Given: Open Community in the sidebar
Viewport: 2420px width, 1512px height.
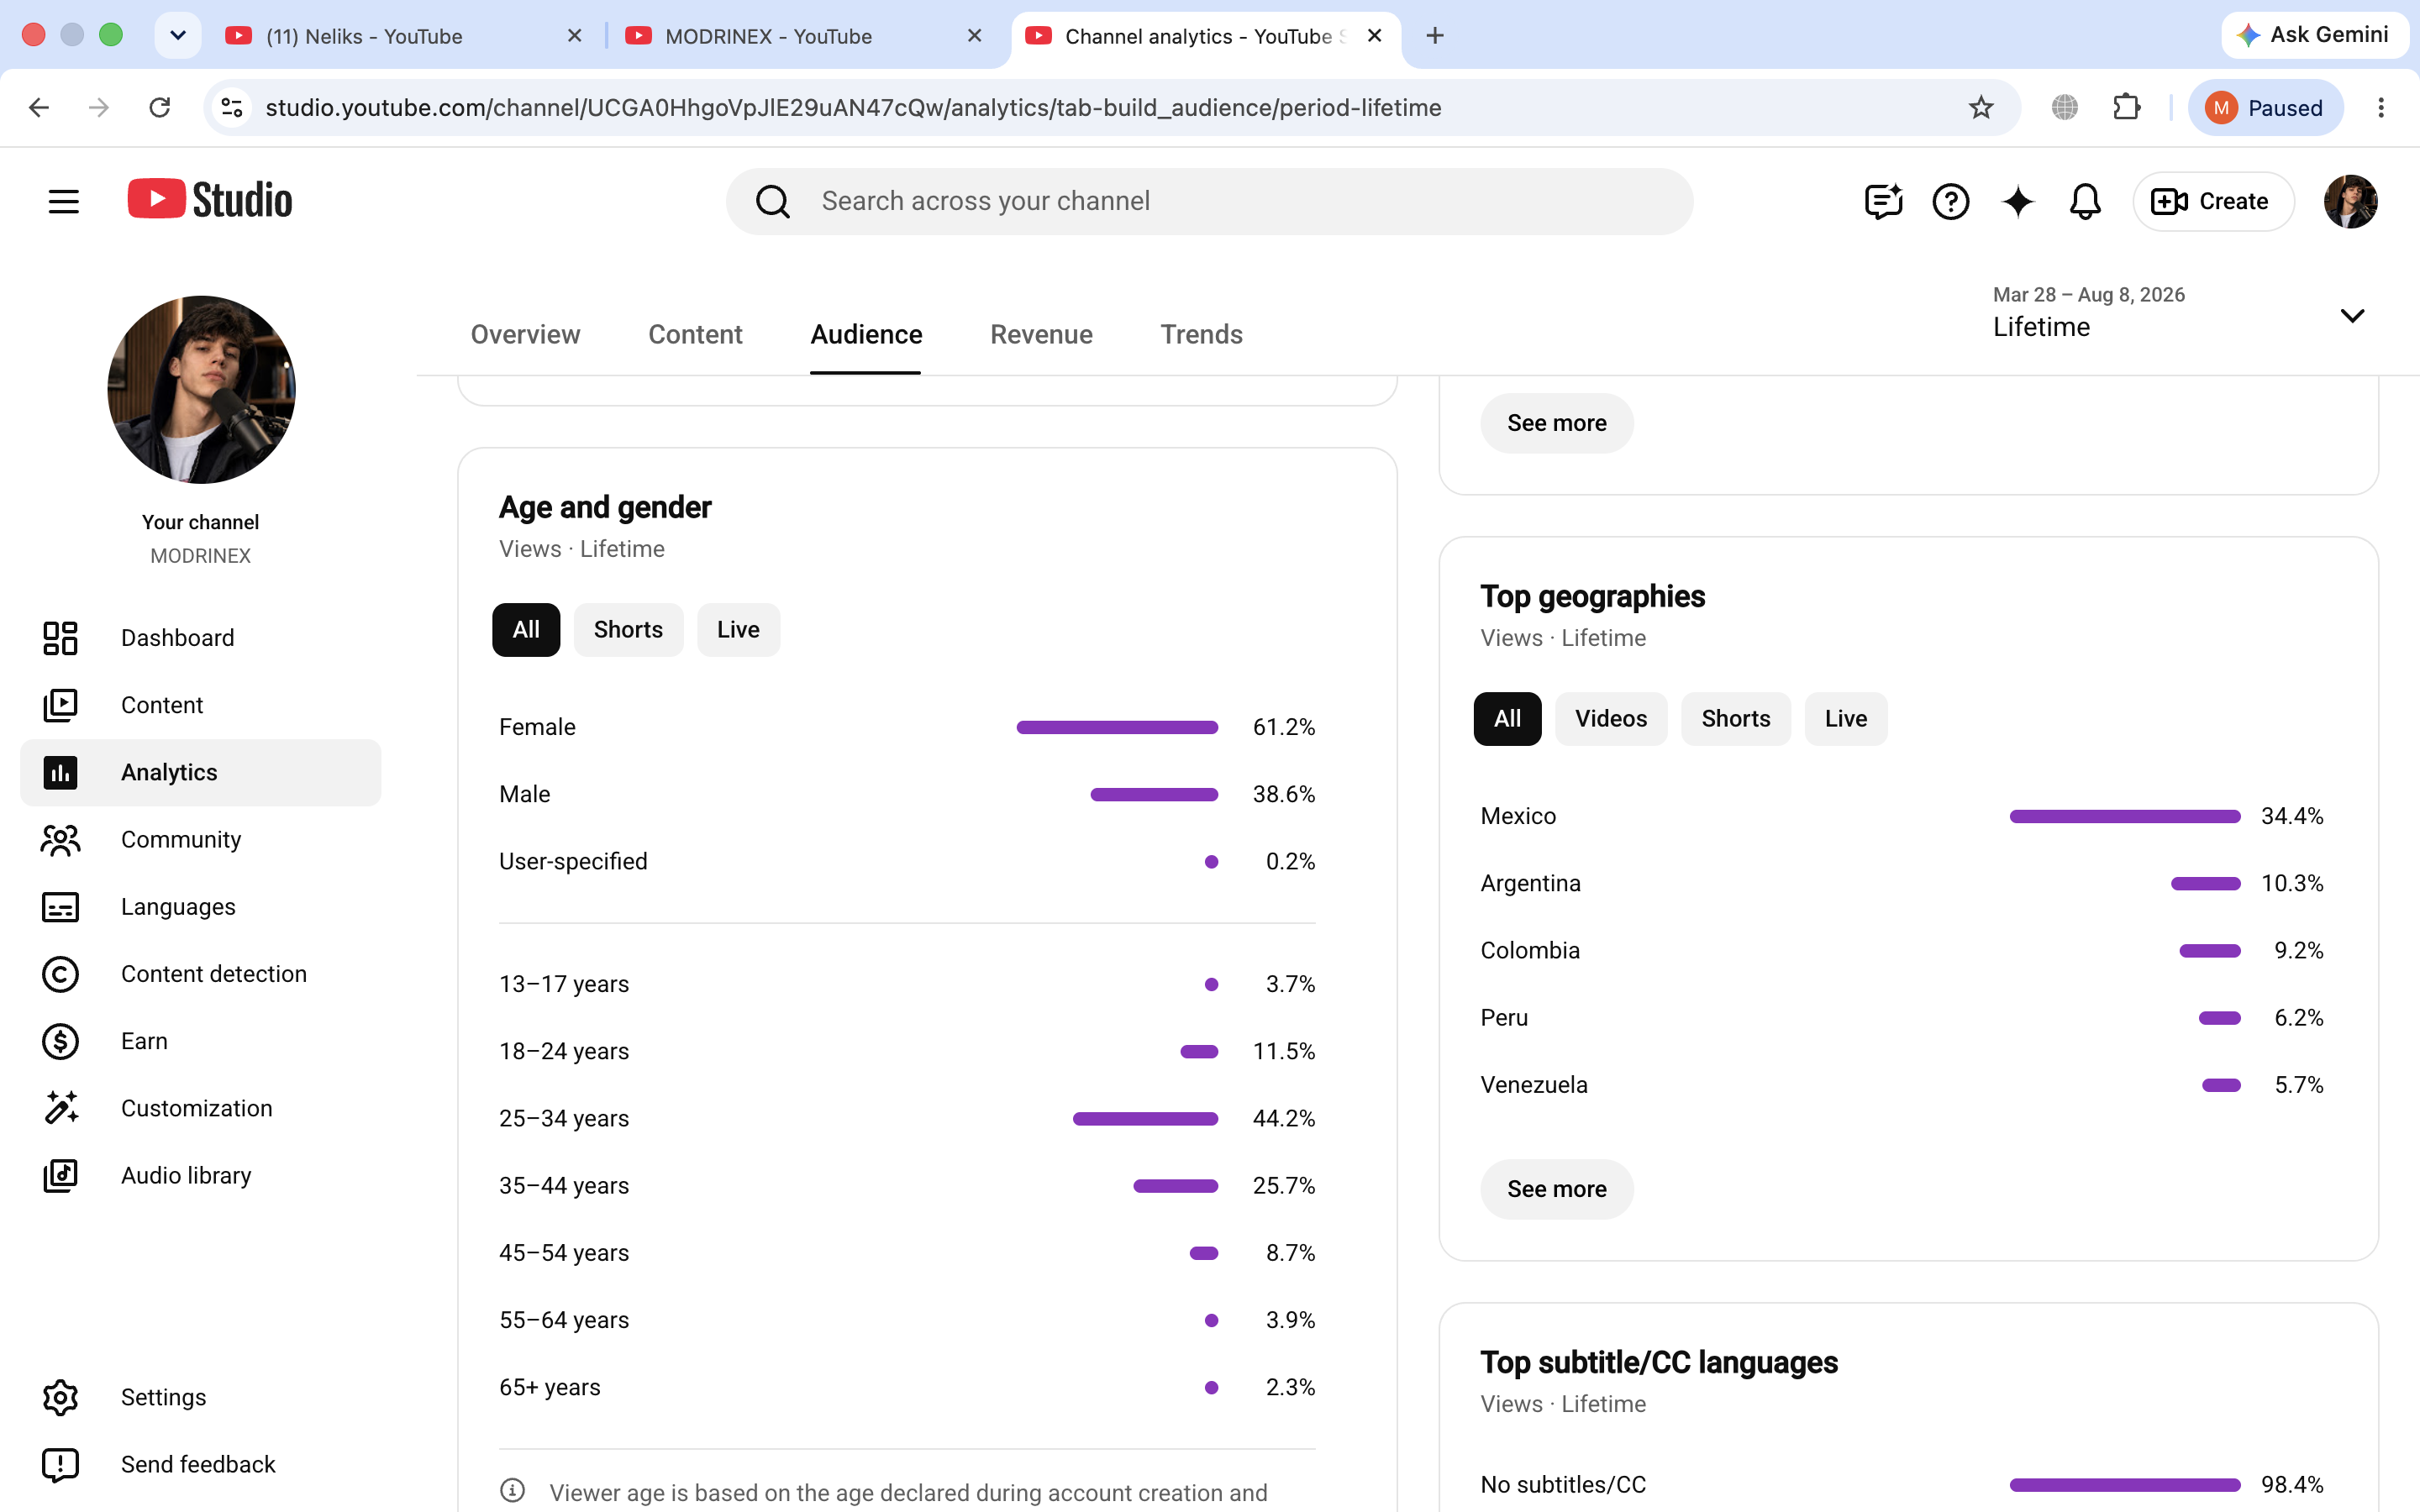Looking at the screenshot, I should pos(201,839).
